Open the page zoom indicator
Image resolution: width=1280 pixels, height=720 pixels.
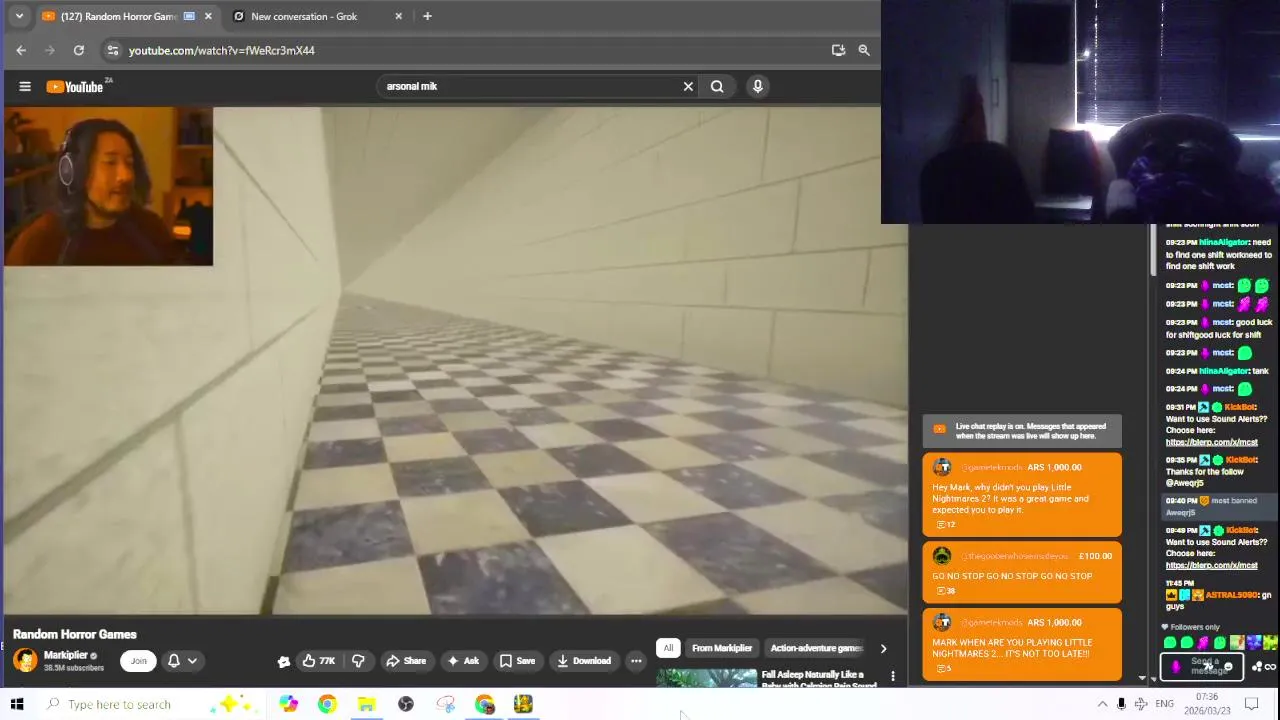[x=864, y=50]
